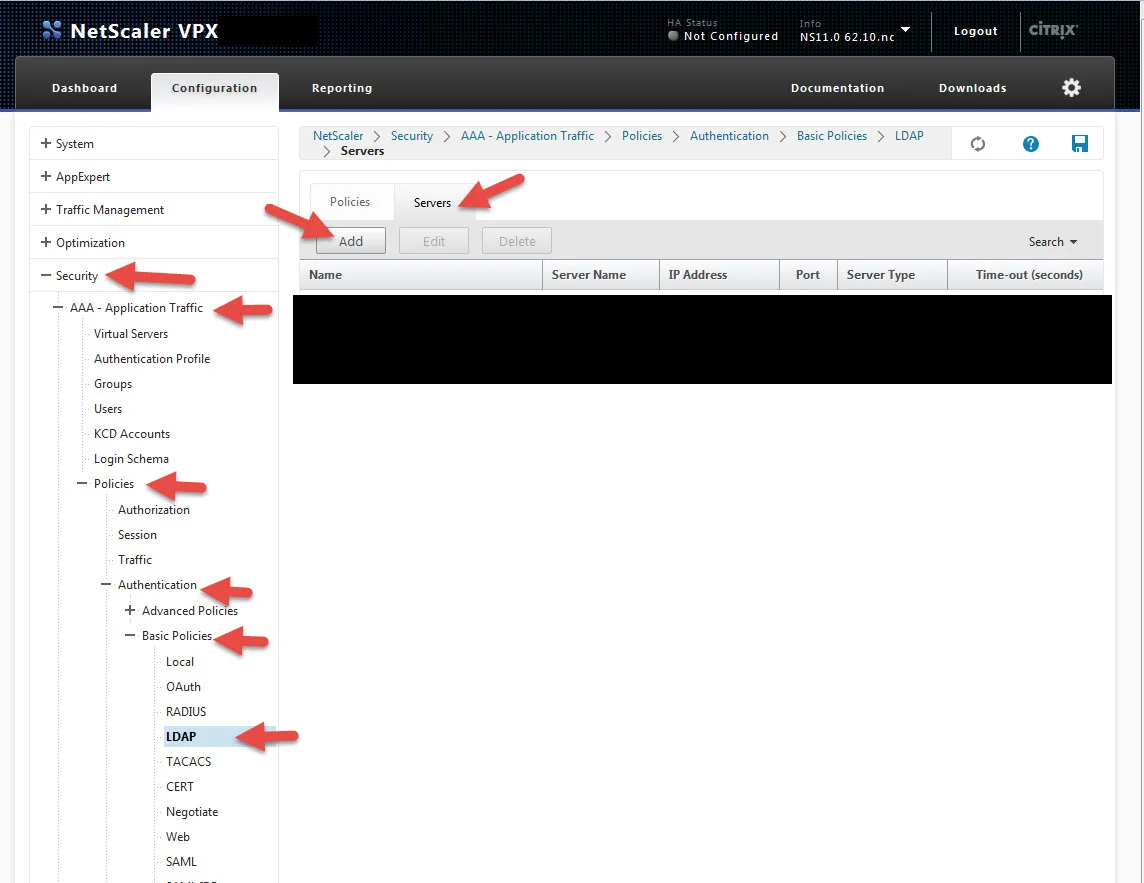
Task: Open the Documentation tab
Action: [x=838, y=88]
